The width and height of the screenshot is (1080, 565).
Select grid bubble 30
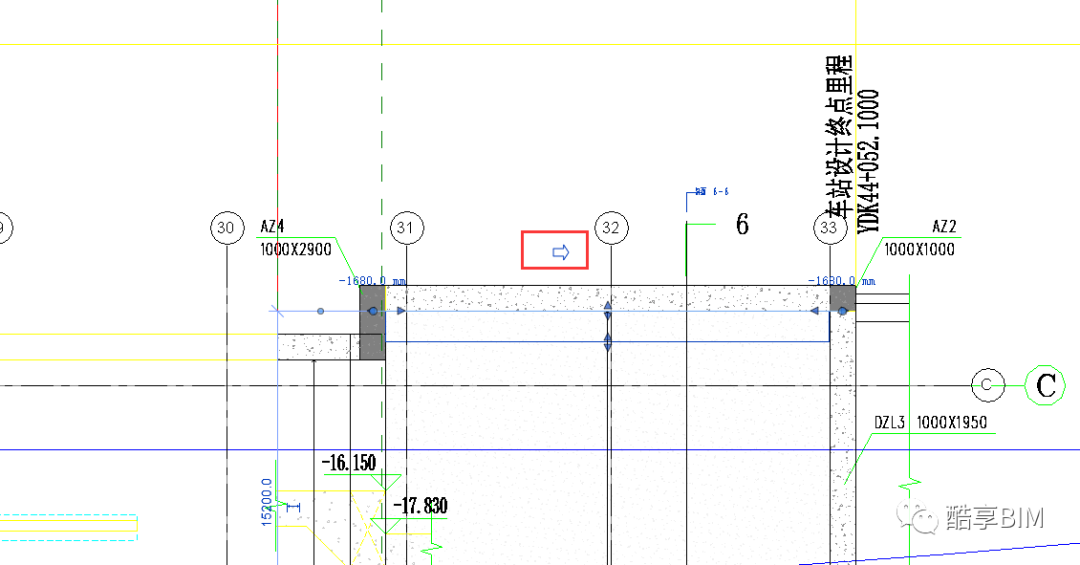(227, 227)
